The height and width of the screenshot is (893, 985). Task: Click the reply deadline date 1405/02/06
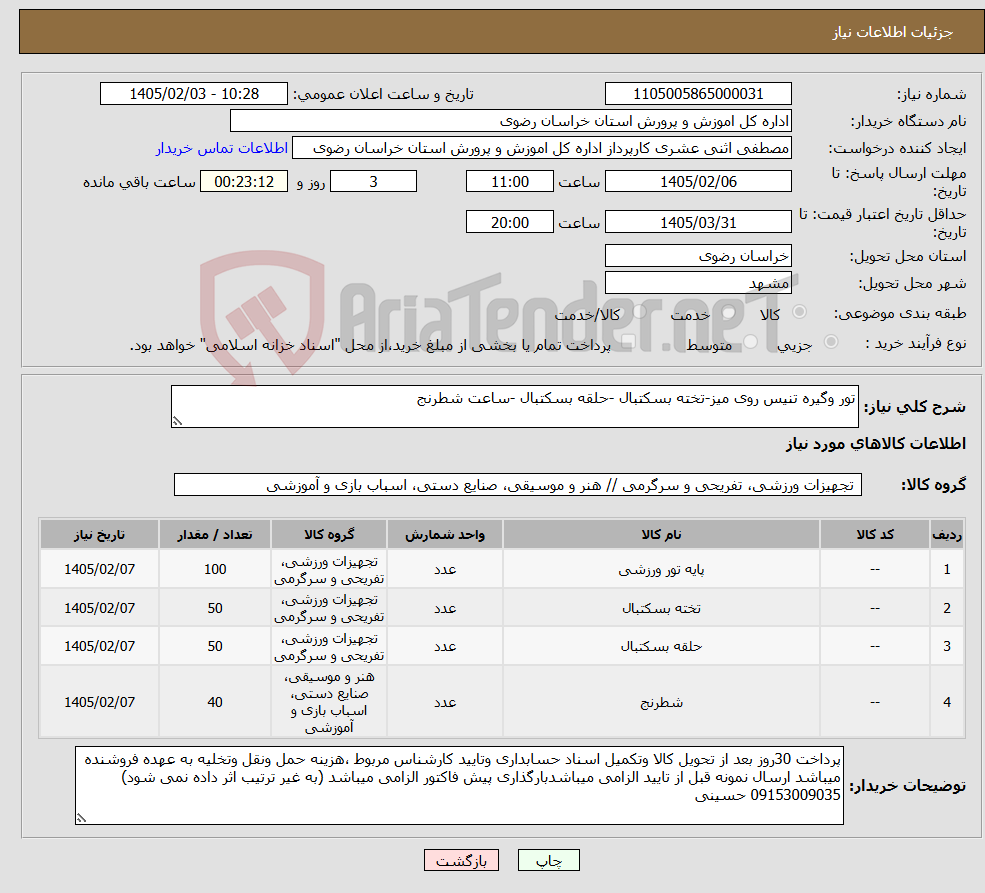pos(698,181)
